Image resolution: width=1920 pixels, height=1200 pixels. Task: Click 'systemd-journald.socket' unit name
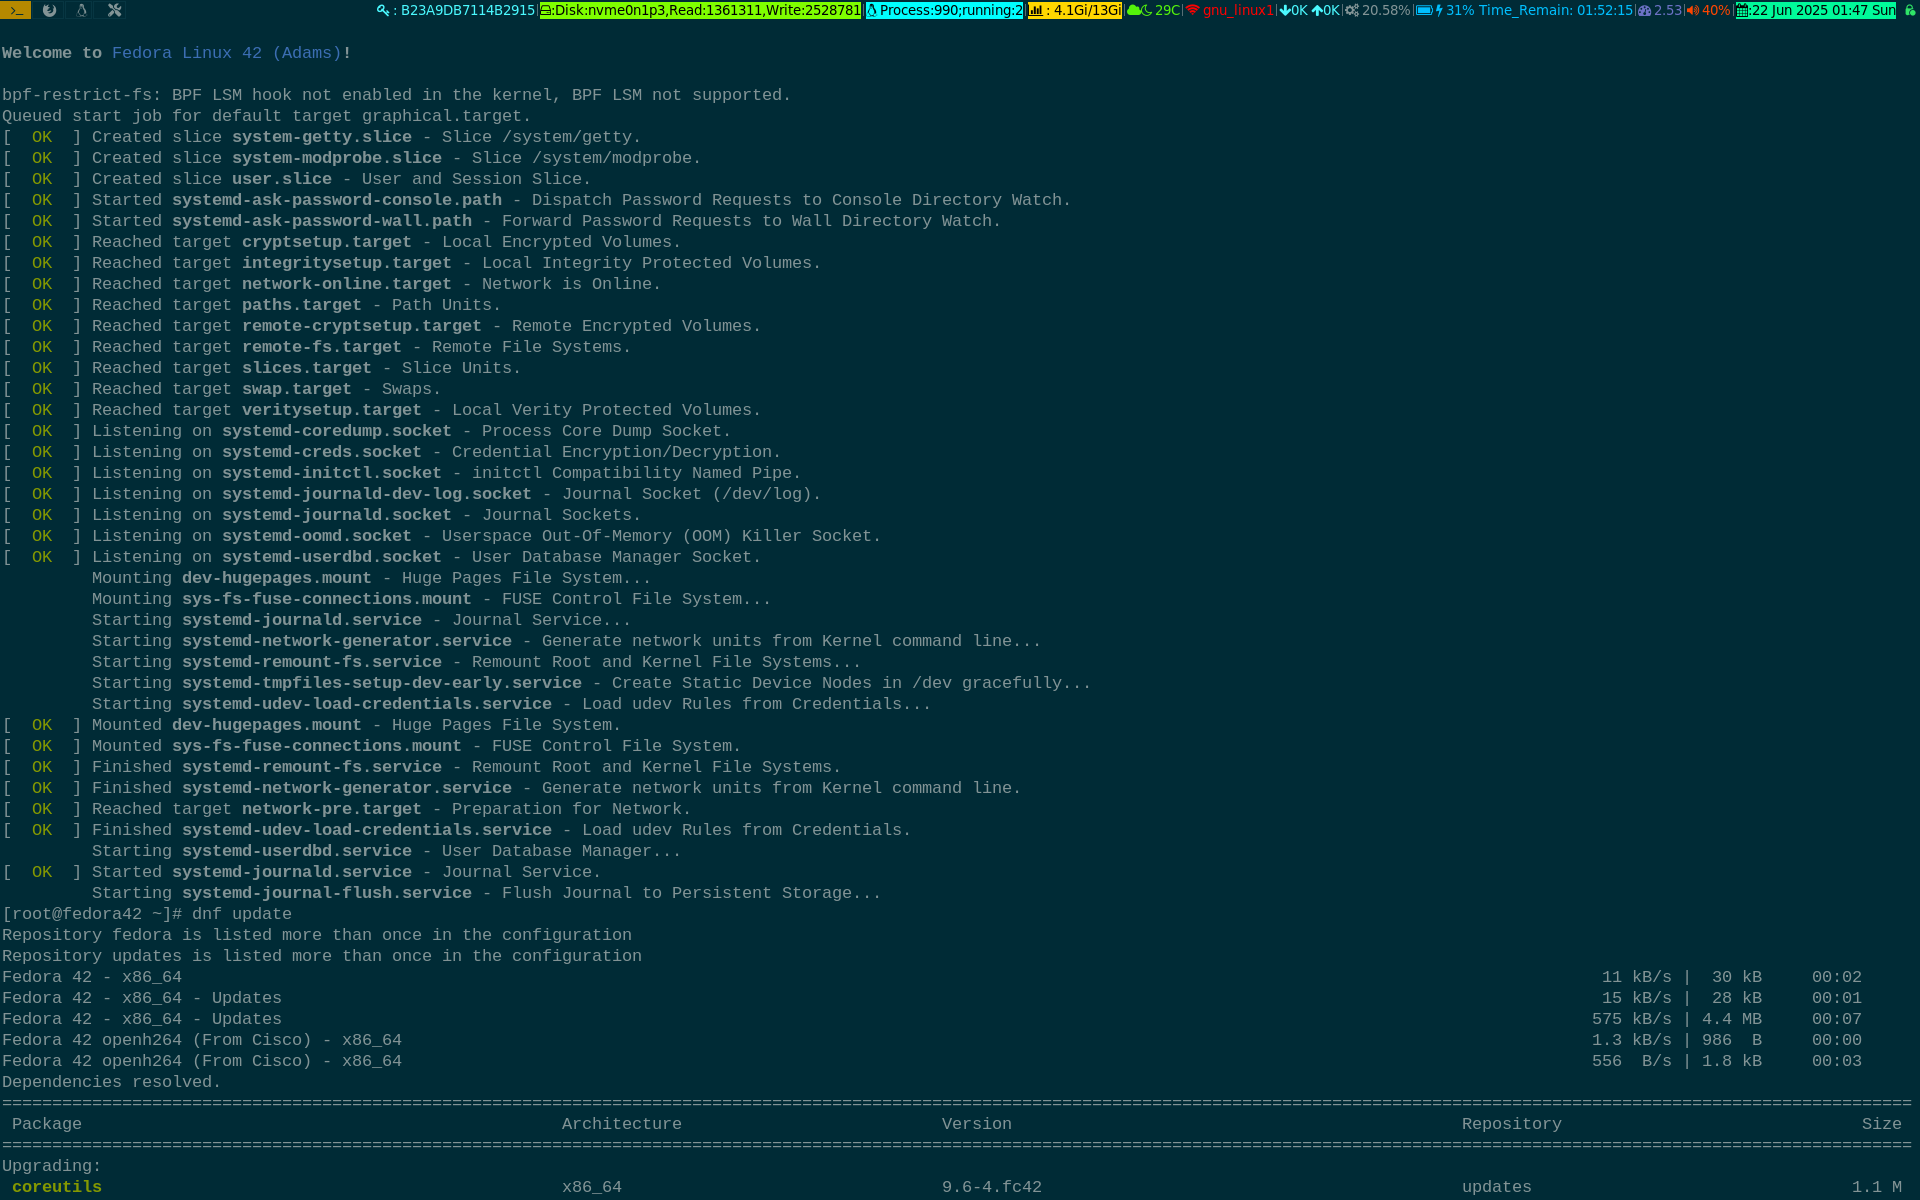point(337,515)
